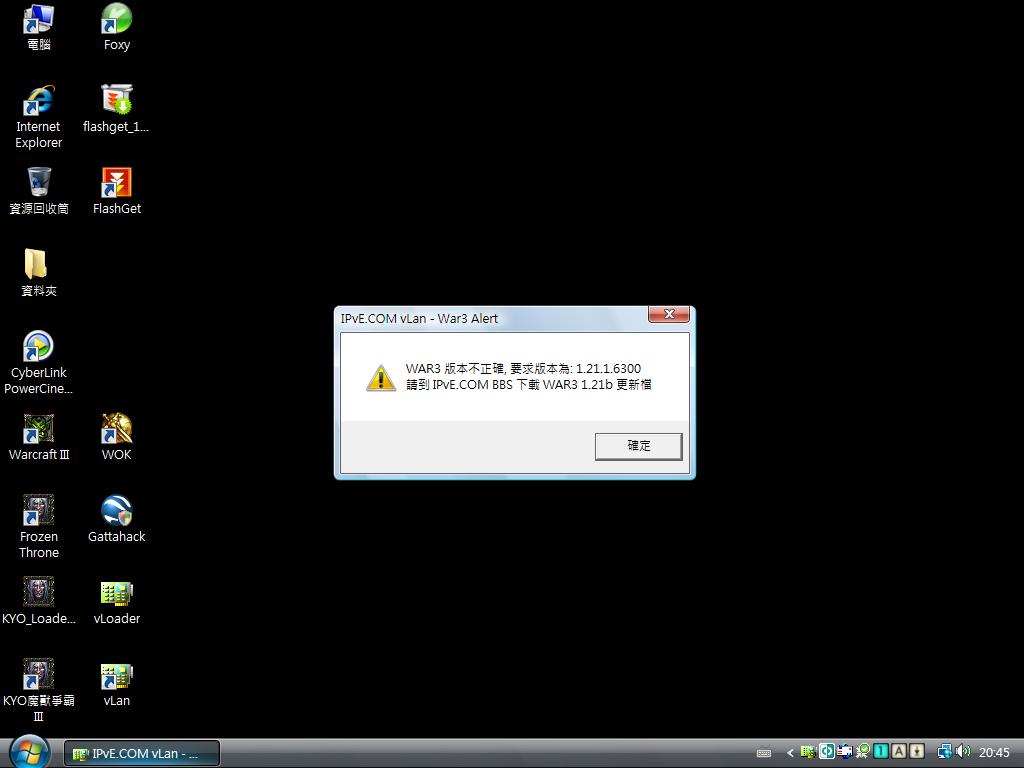Click the yellow warning triangle icon

[381, 379]
